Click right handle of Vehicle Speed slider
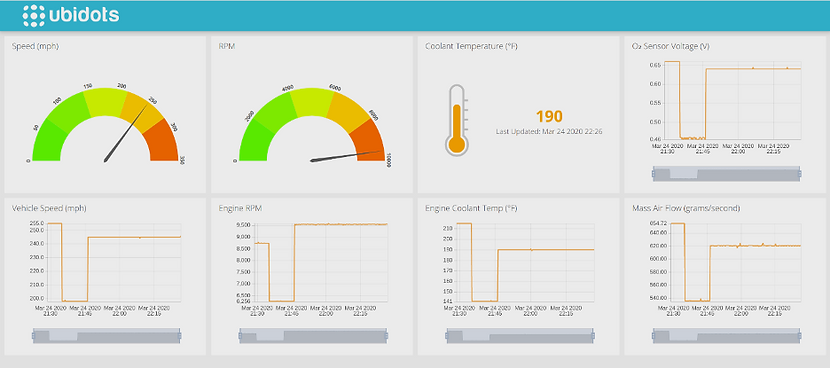830x368 pixels. [x=180, y=335]
